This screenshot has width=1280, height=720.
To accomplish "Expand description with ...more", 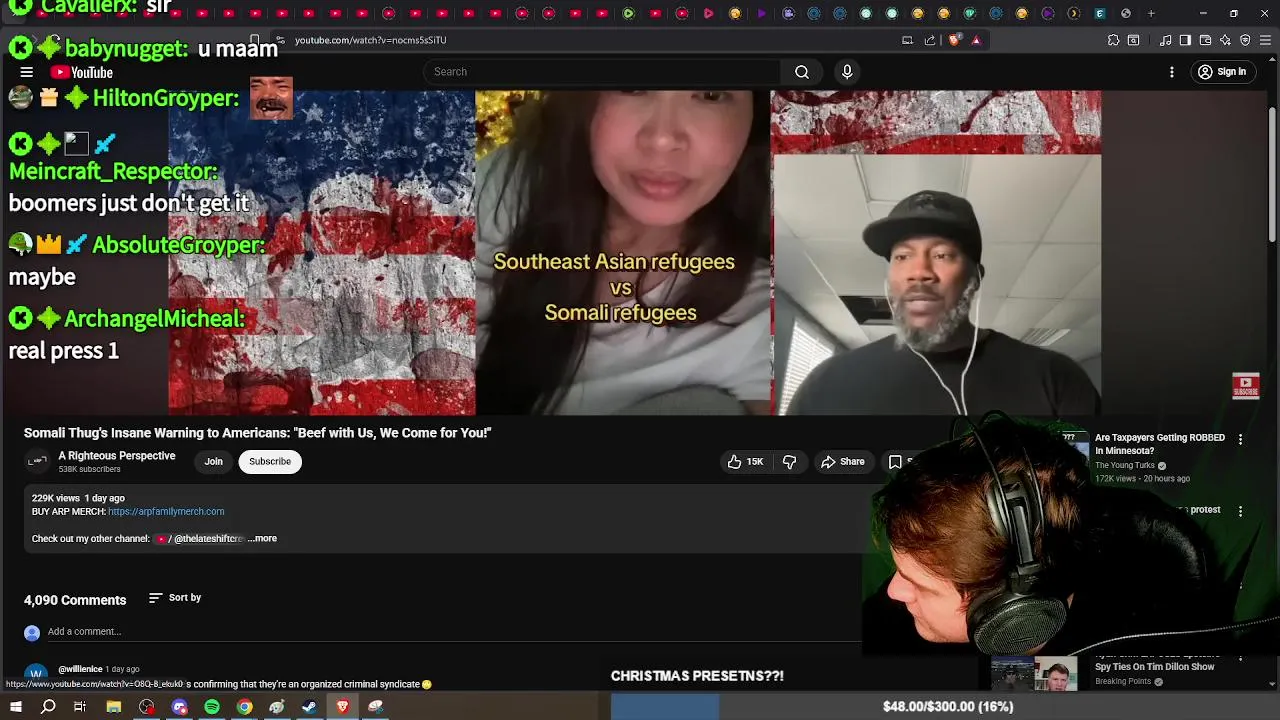I will point(263,539).
